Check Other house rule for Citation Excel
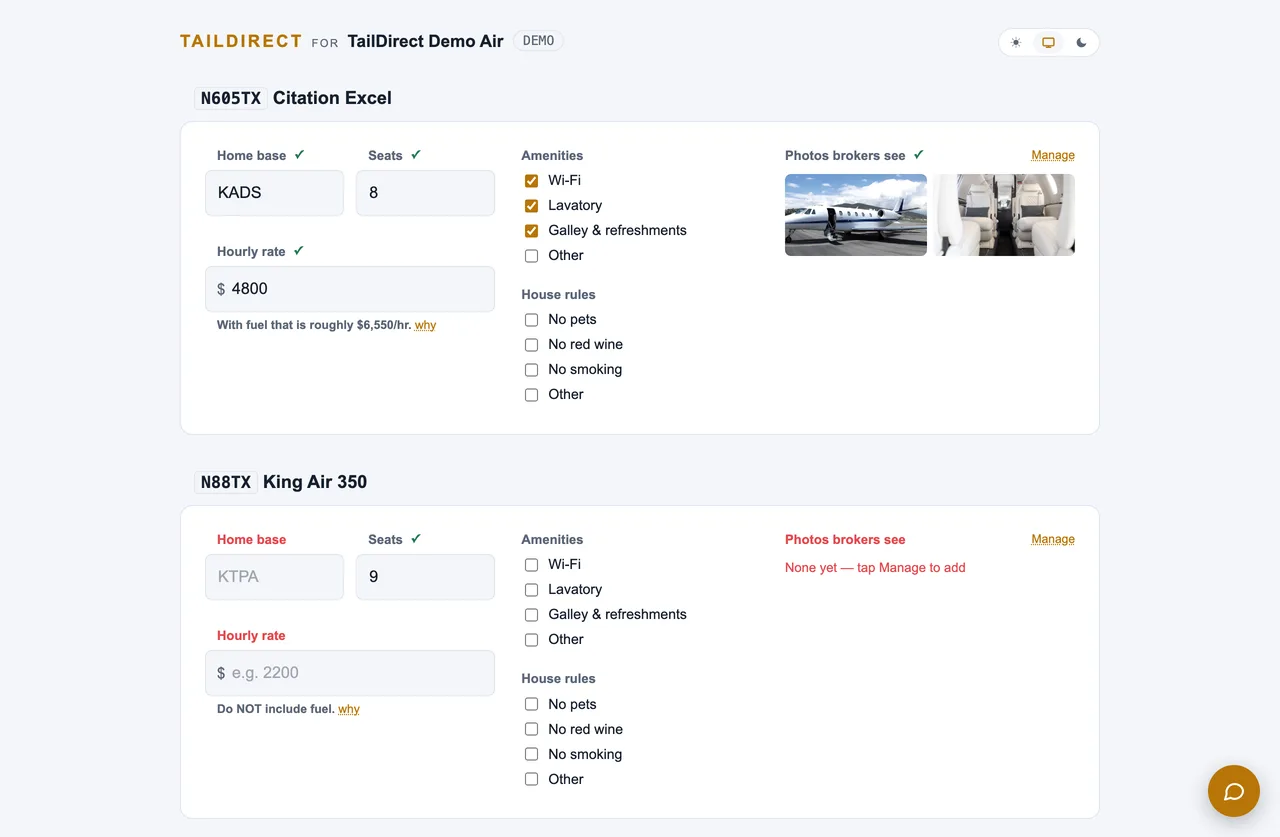1280x837 pixels. click(532, 395)
